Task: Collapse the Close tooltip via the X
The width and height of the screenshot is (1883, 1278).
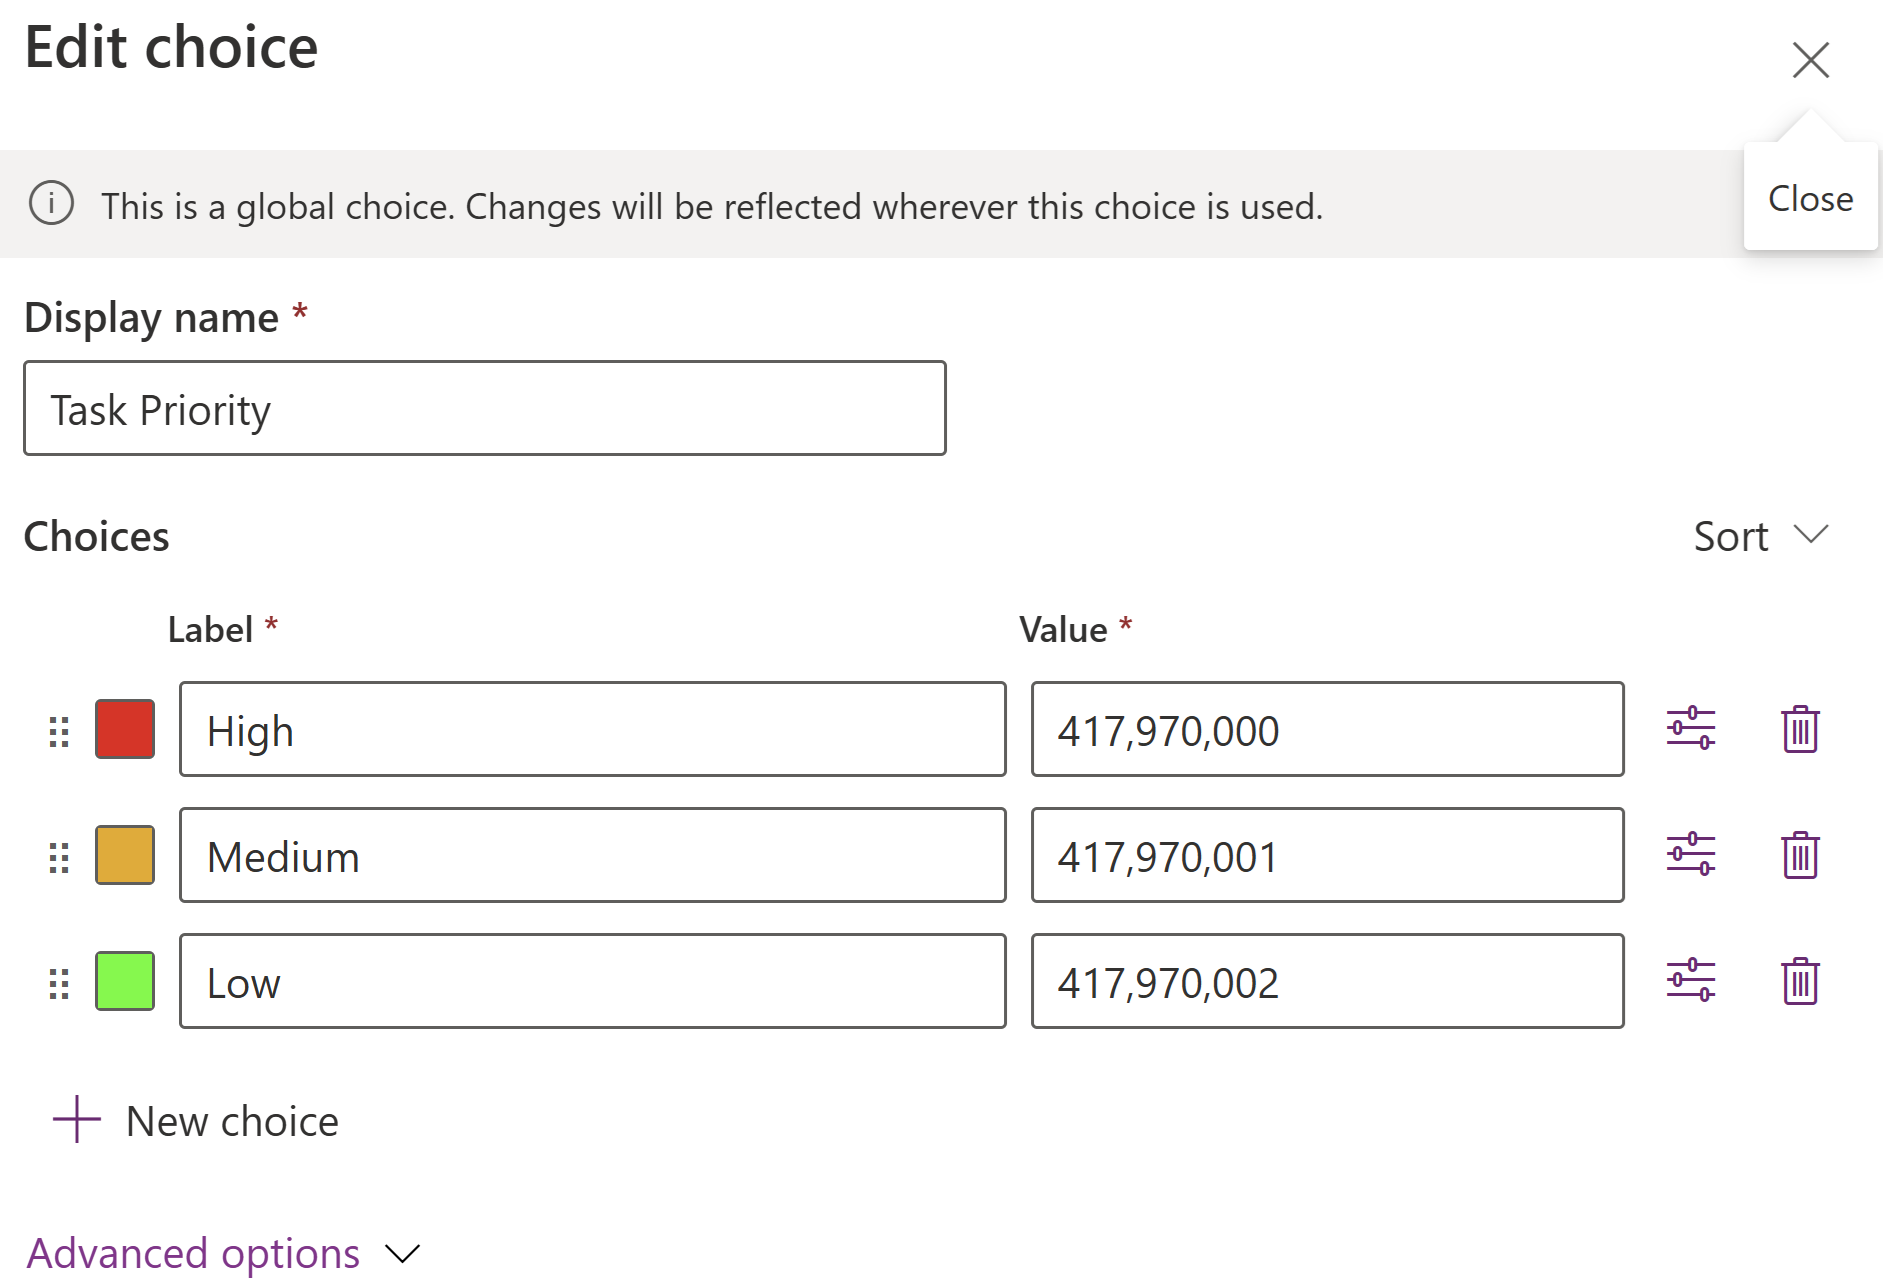Action: click(1810, 60)
